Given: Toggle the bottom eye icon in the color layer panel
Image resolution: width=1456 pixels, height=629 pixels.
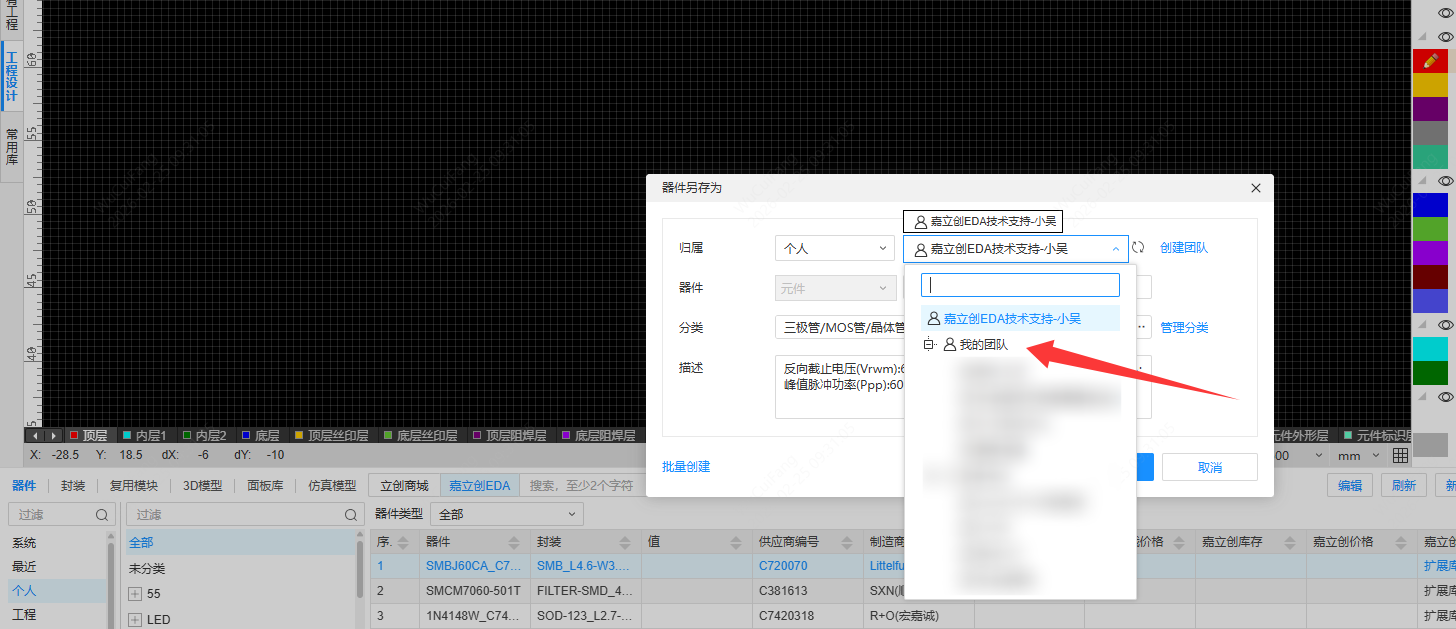Looking at the screenshot, I should click(x=1446, y=398).
